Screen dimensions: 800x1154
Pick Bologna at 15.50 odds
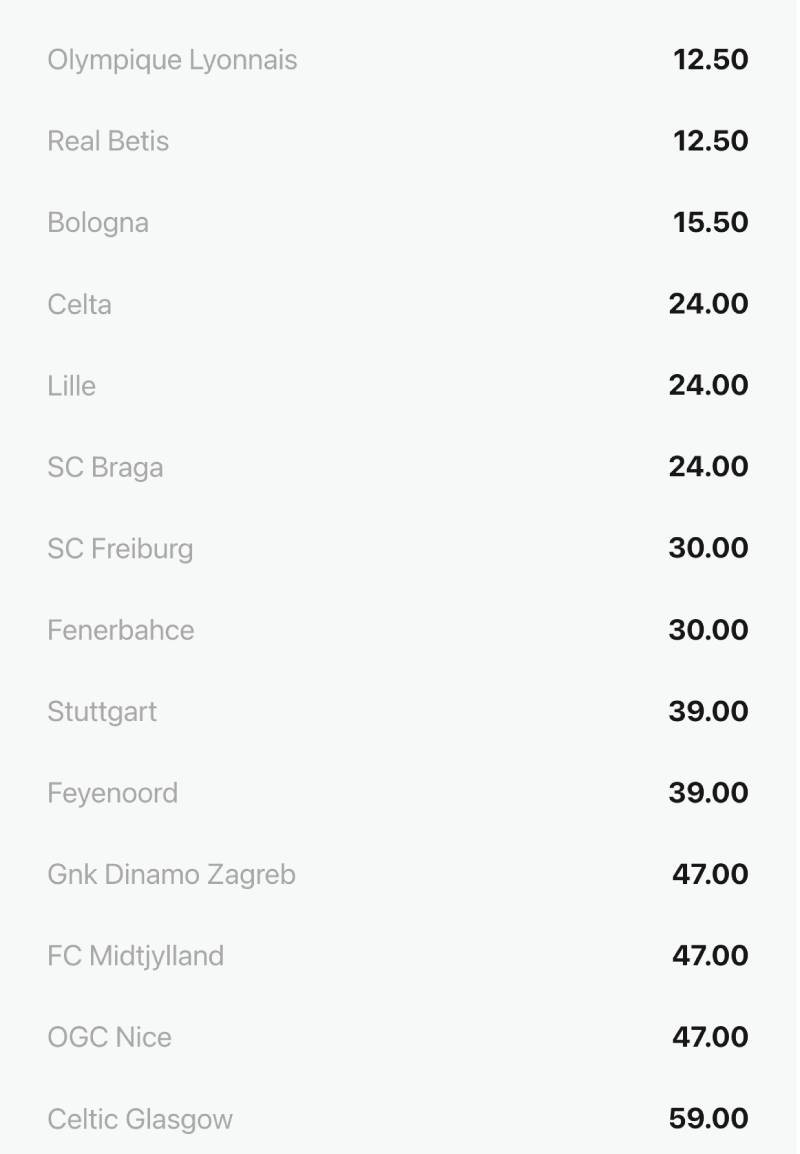click(x=710, y=222)
